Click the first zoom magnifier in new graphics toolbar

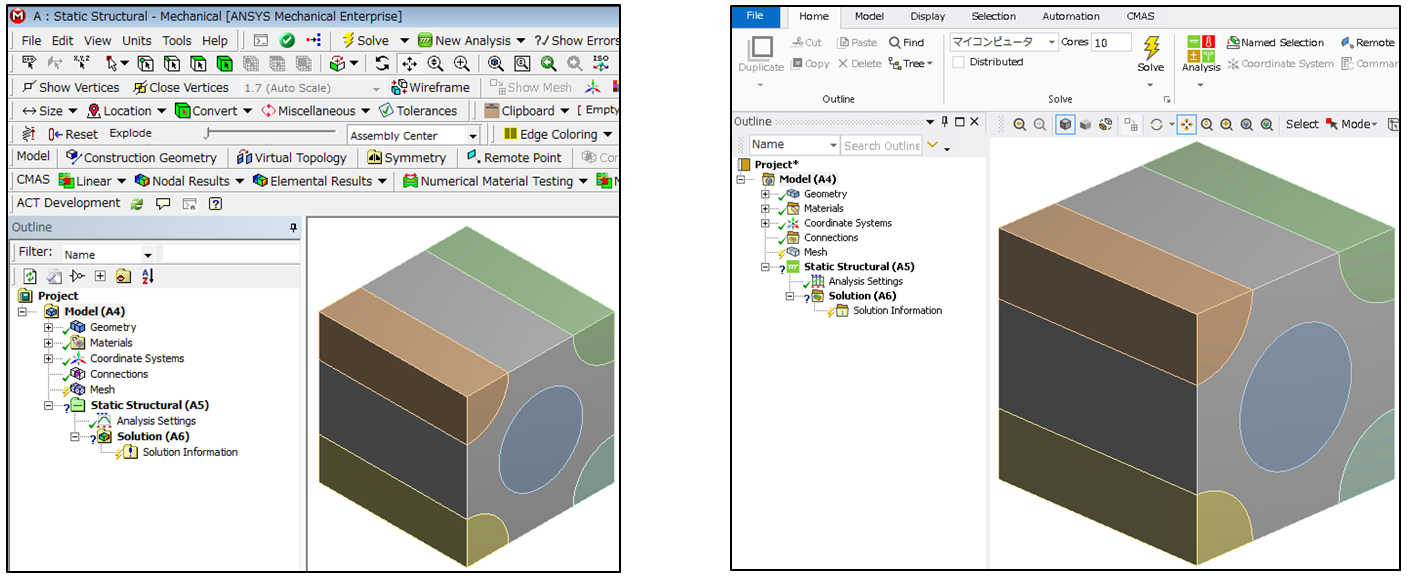(1019, 124)
